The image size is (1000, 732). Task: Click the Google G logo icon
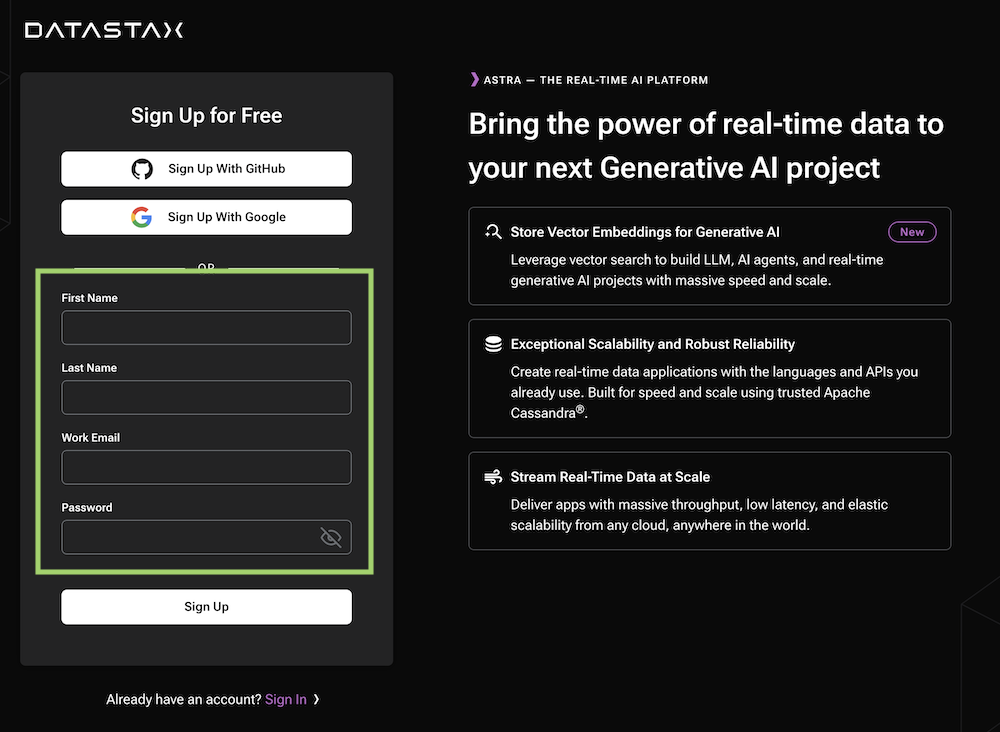coord(142,217)
